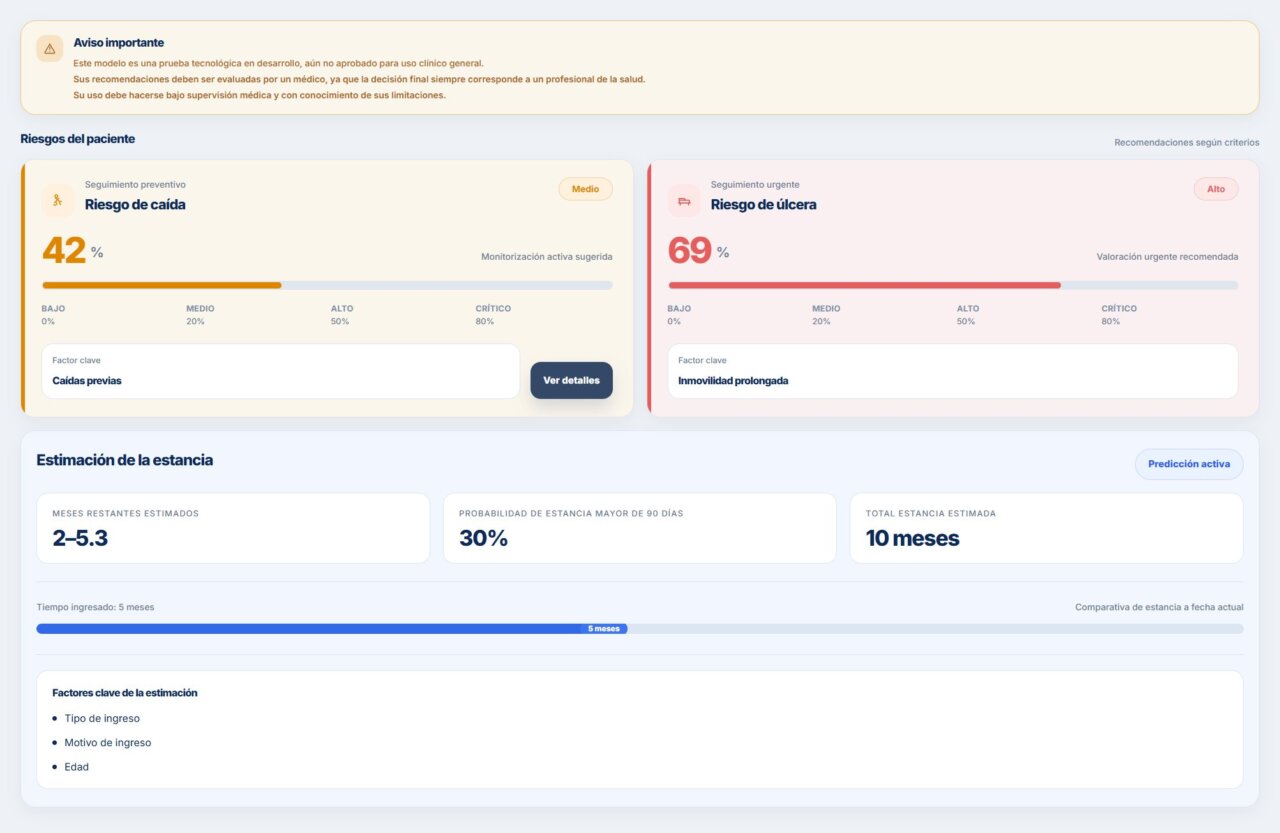
Task: Click Tiempo ingresado: 5 meses text
Action: coord(95,607)
